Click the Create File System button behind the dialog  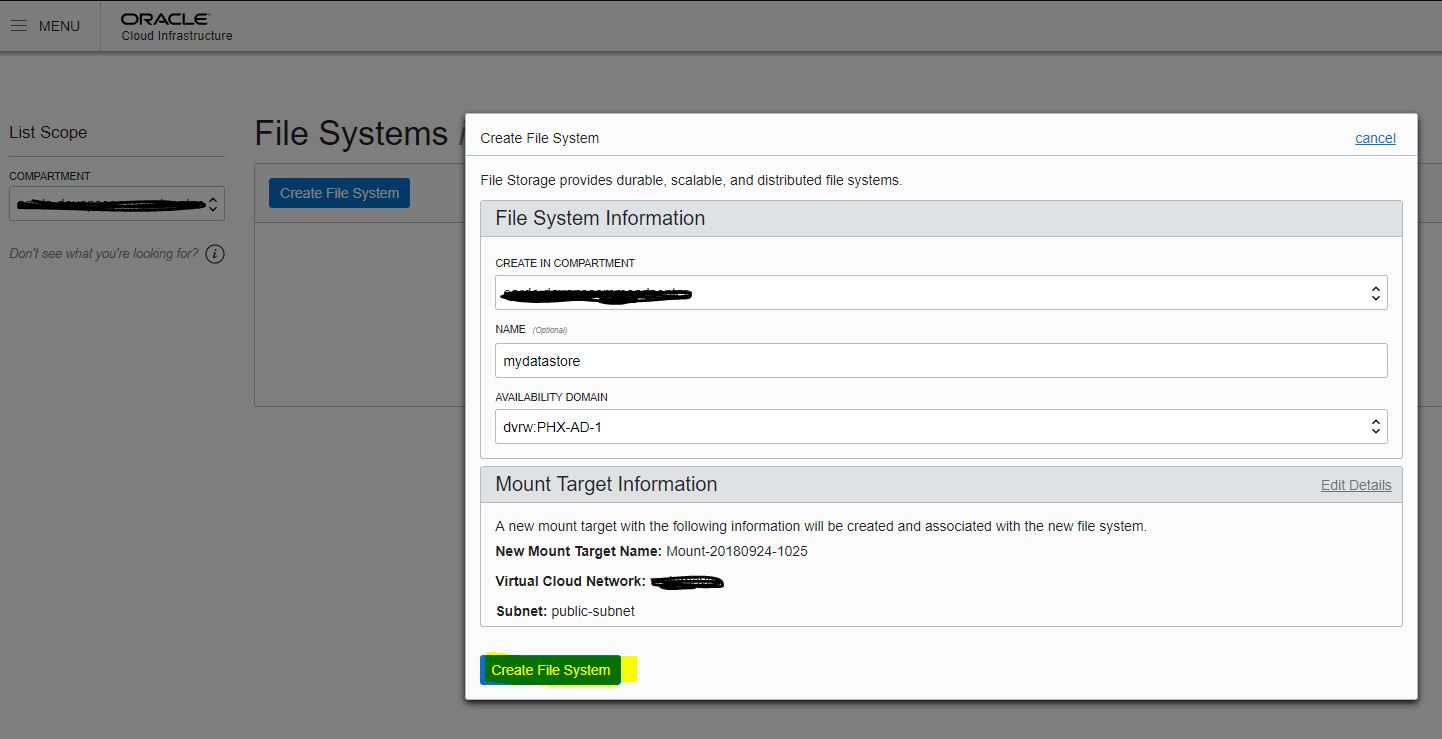point(339,192)
